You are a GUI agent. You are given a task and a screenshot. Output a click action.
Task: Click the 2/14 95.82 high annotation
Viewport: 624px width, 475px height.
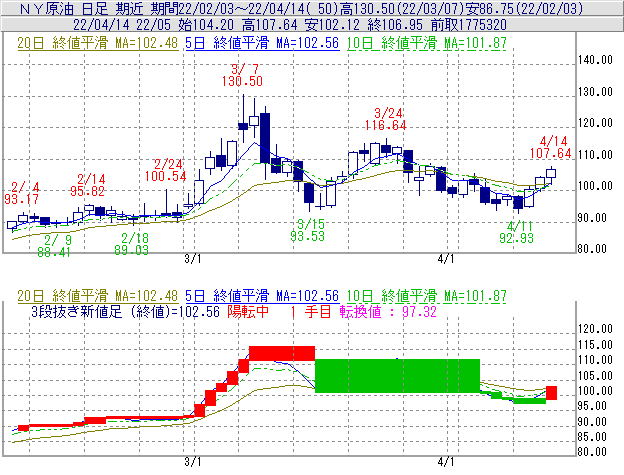click(x=88, y=185)
